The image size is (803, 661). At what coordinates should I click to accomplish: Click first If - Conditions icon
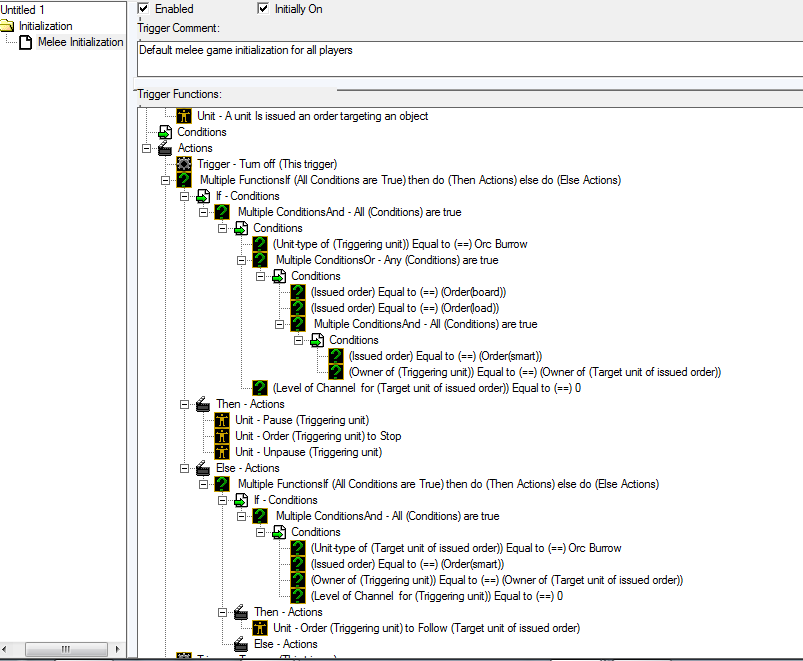[x=203, y=196]
